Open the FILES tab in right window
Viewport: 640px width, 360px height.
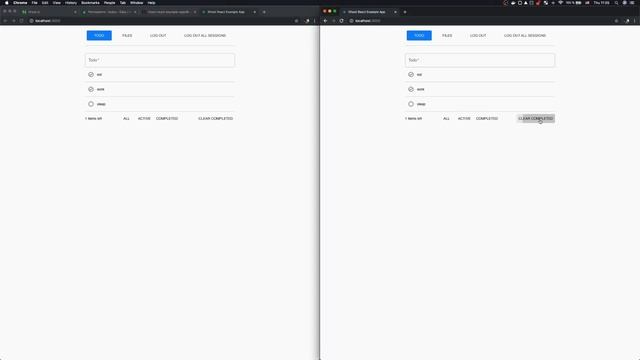[x=447, y=36]
